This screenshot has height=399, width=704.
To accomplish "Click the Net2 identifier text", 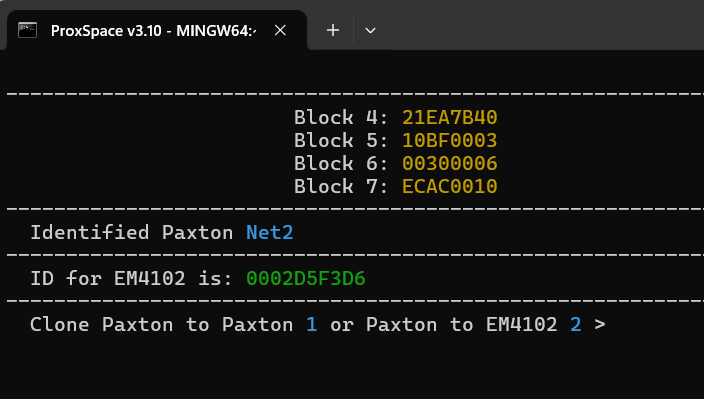I will 269,232.
